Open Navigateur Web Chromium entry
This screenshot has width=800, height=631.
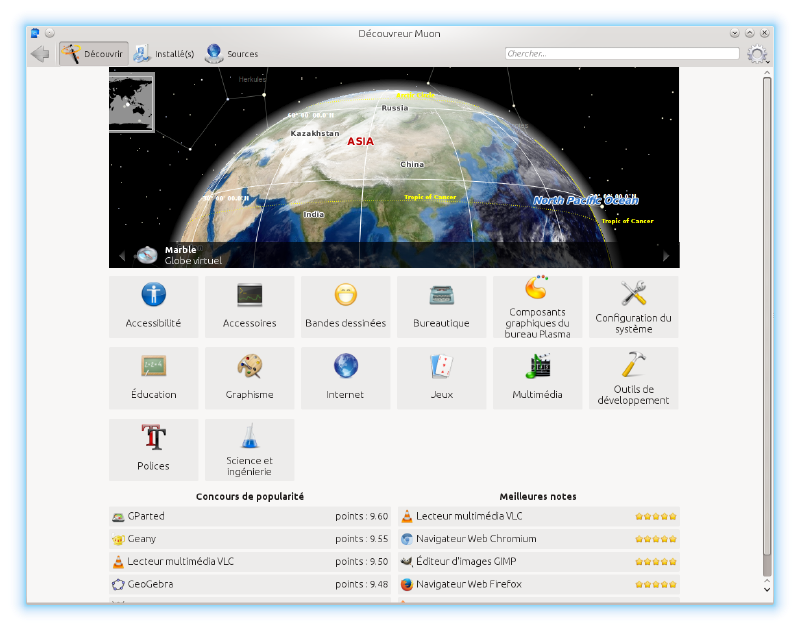pos(539,539)
